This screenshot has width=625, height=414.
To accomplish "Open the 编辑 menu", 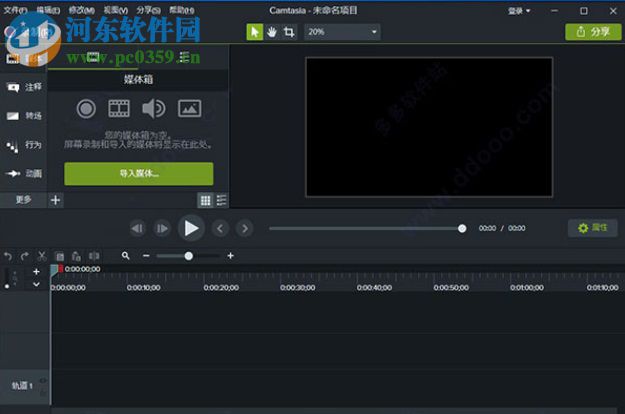I will pos(48,10).
